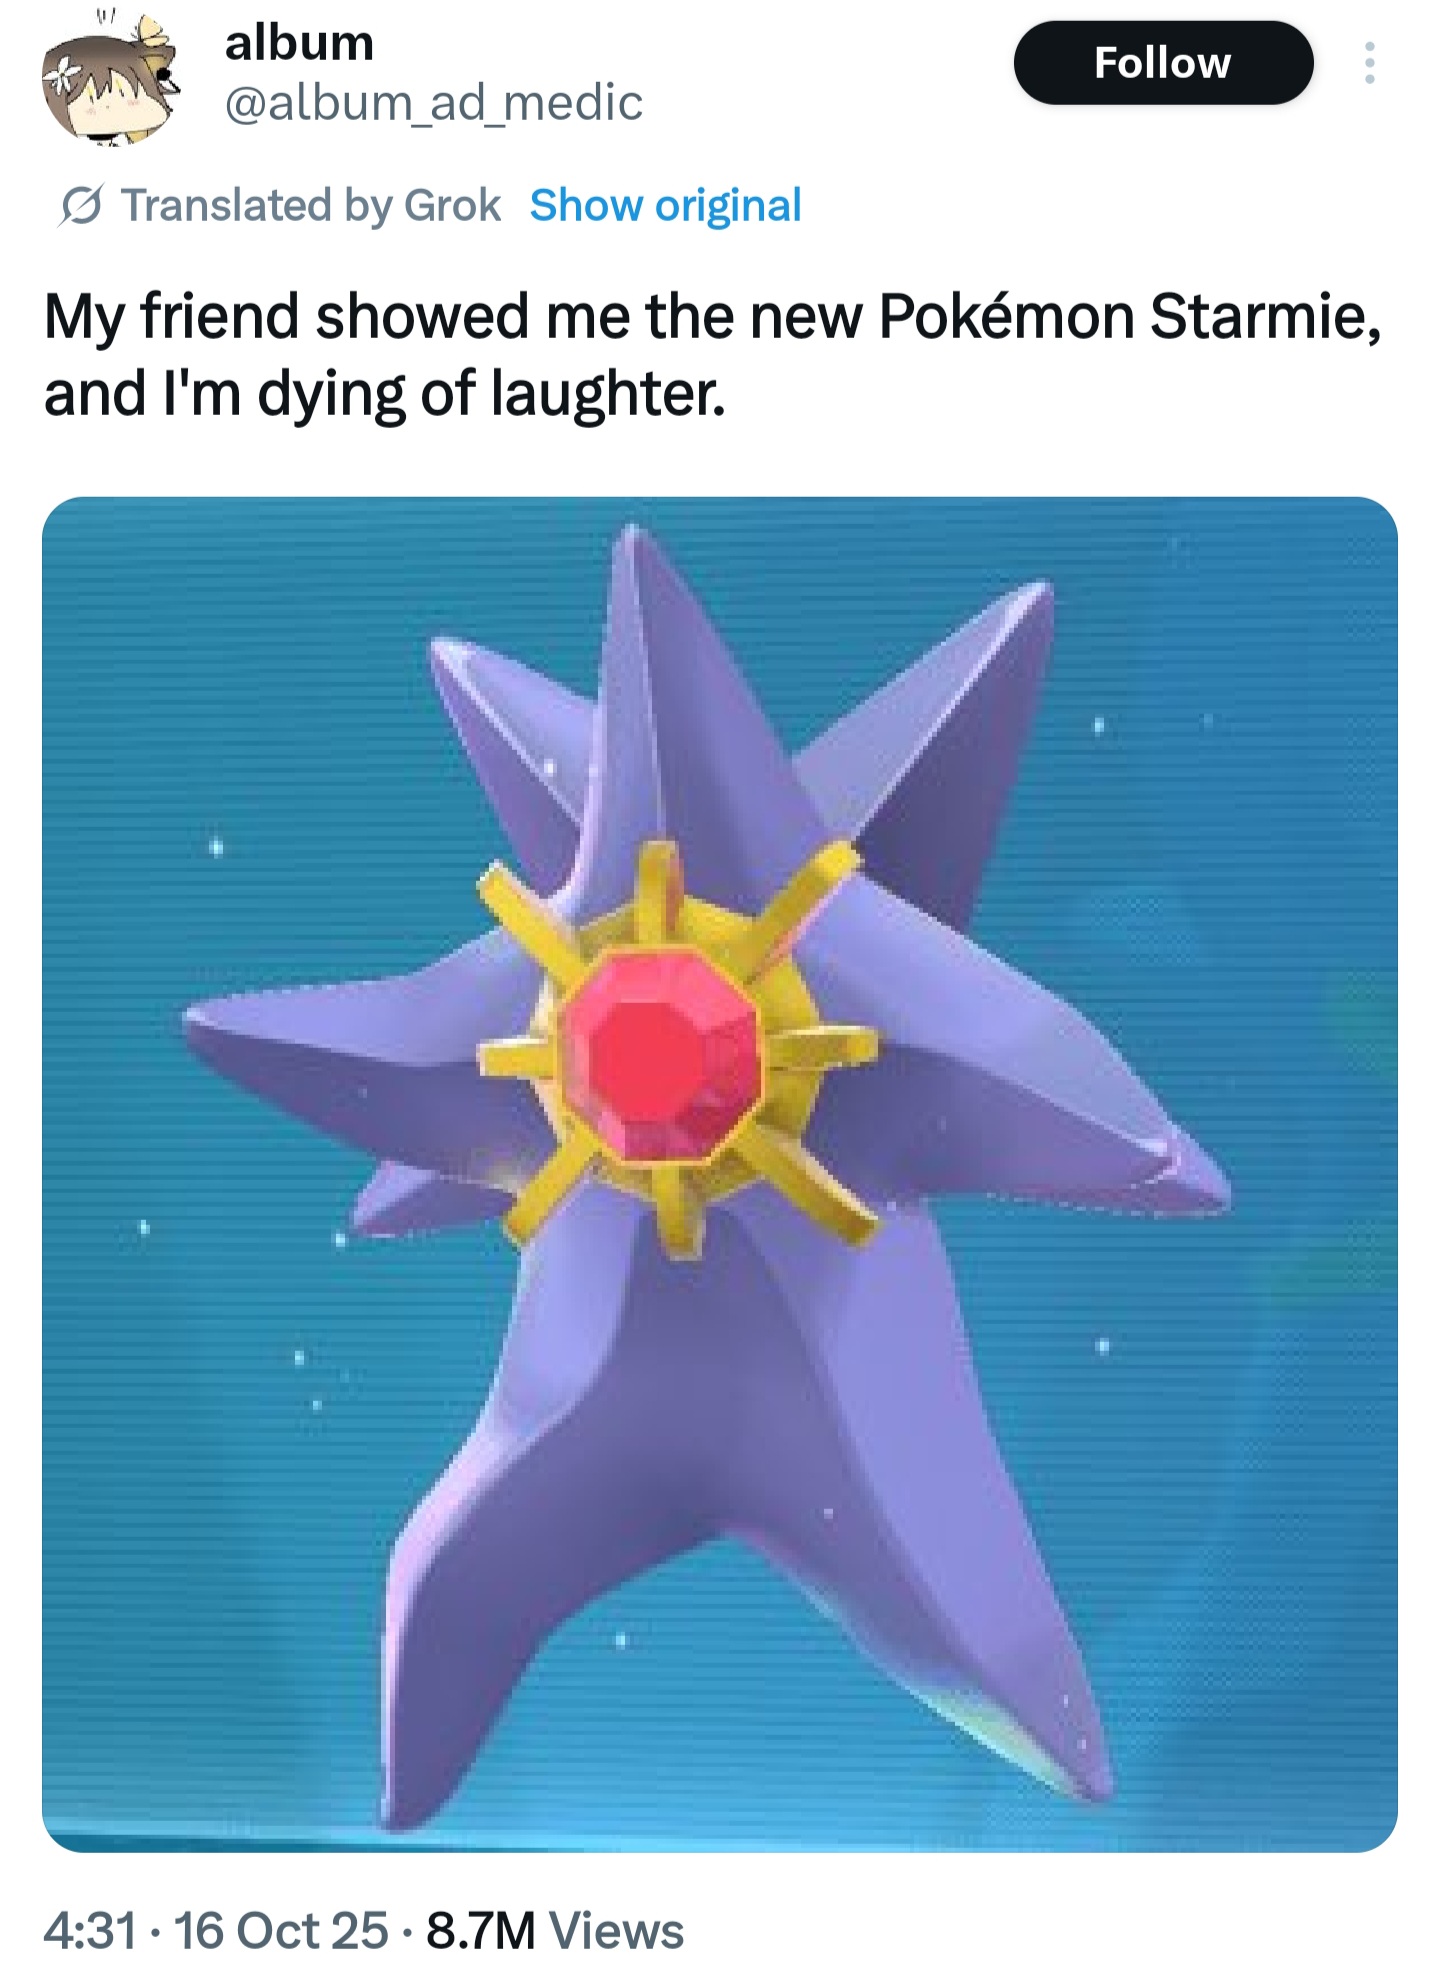Click the 16 Oct 25 post date

tap(281, 1931)
